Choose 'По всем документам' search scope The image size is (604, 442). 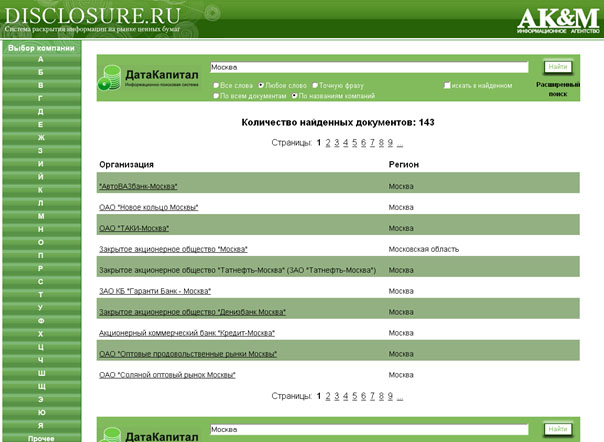click(216, 96)
